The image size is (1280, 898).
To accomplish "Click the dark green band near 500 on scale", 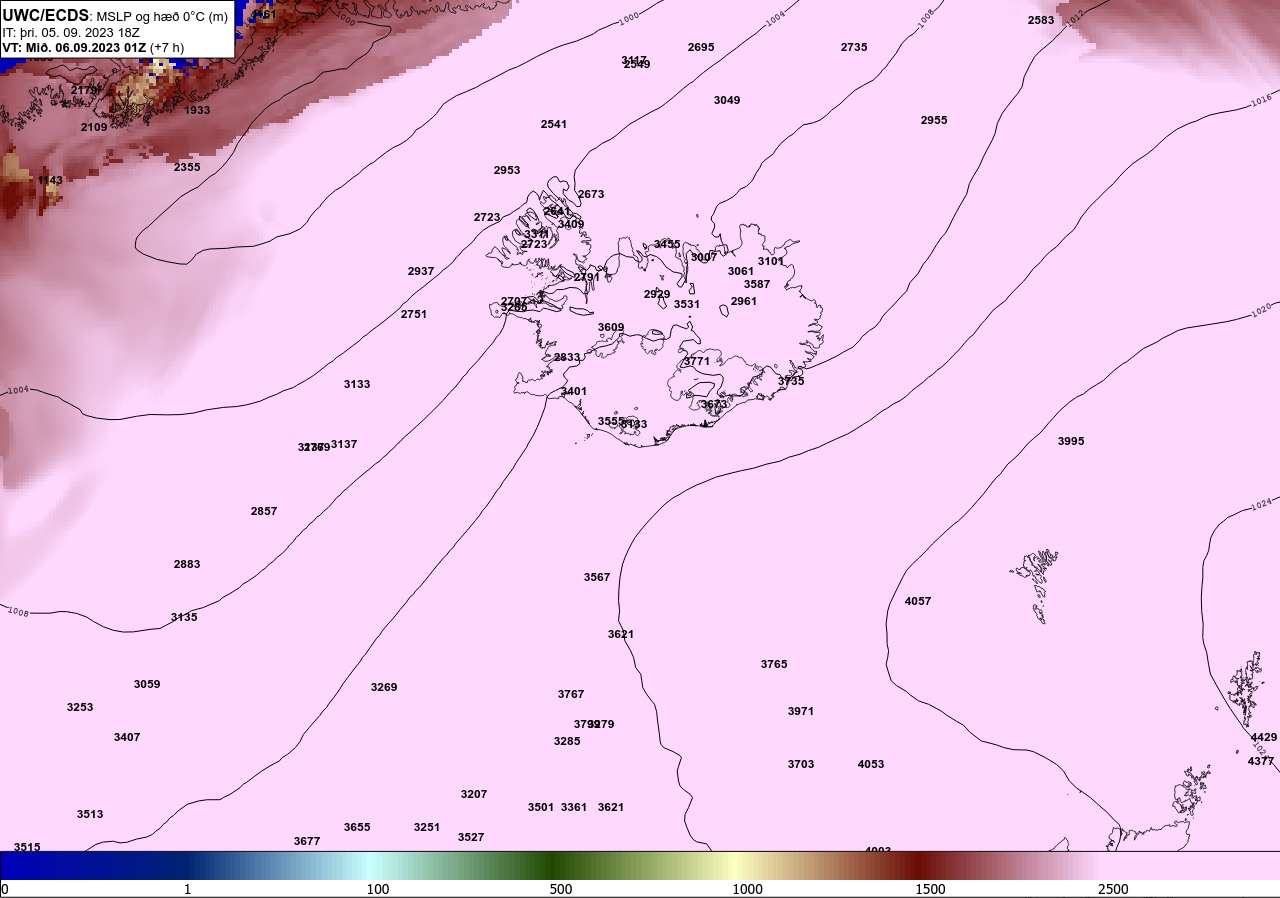I will pyautogui.click(x=555, y=865).
